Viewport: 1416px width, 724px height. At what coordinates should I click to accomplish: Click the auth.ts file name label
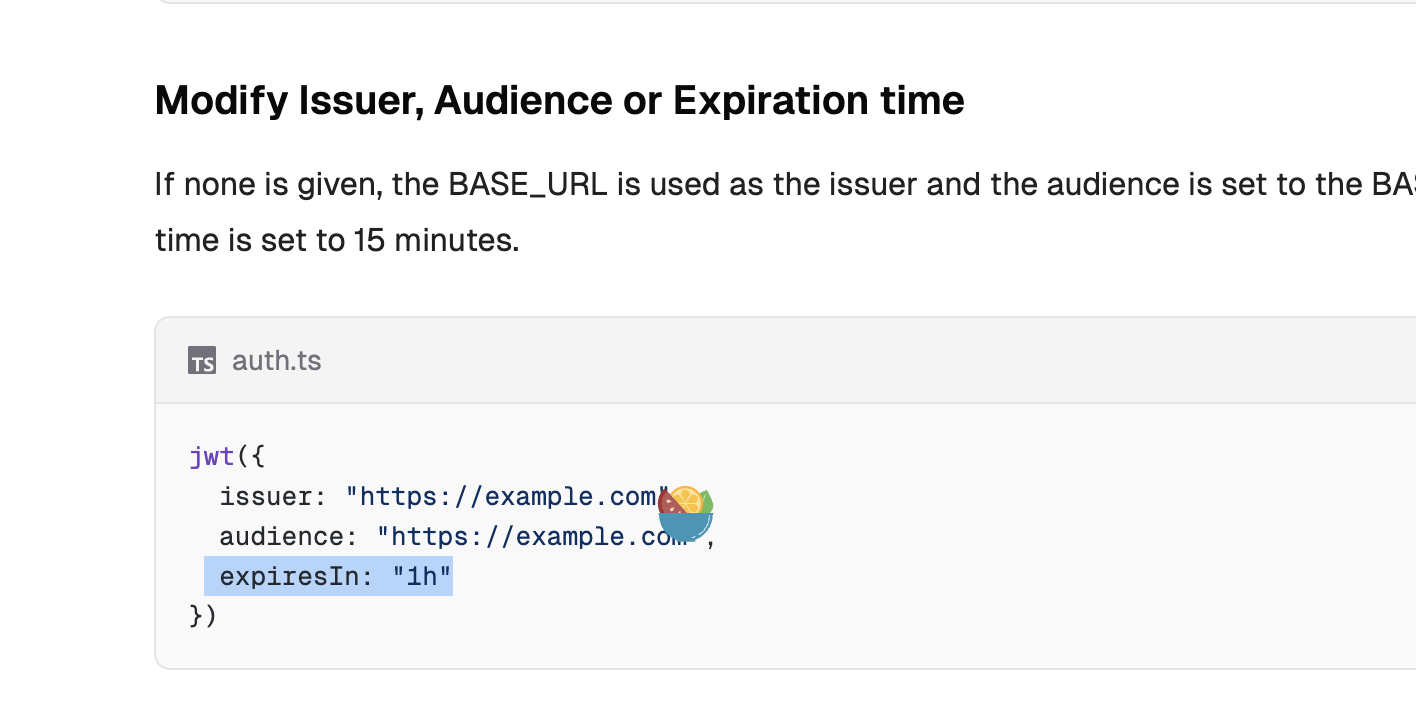point(277,361)
